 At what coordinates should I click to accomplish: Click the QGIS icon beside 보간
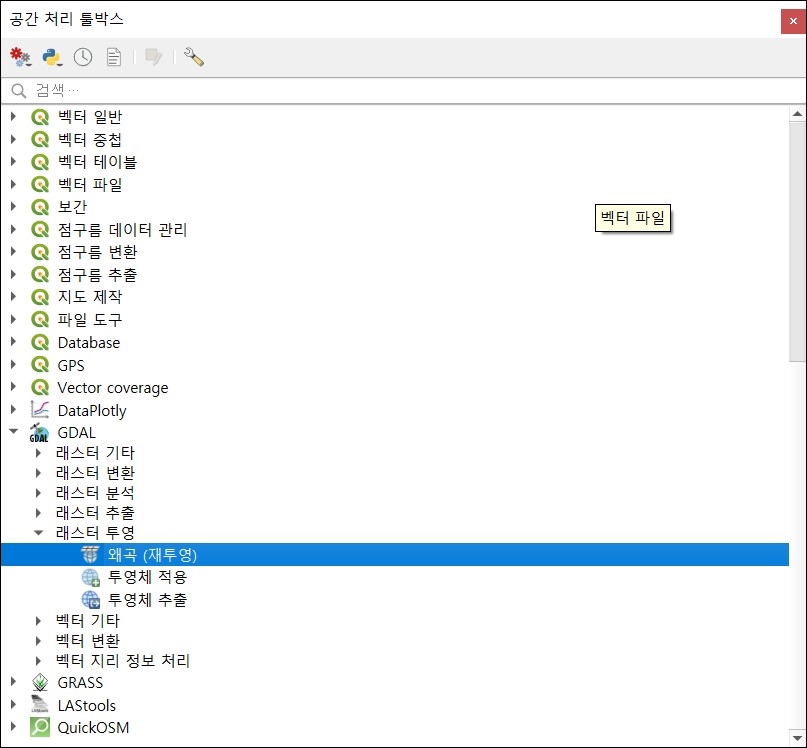point(40,207)
